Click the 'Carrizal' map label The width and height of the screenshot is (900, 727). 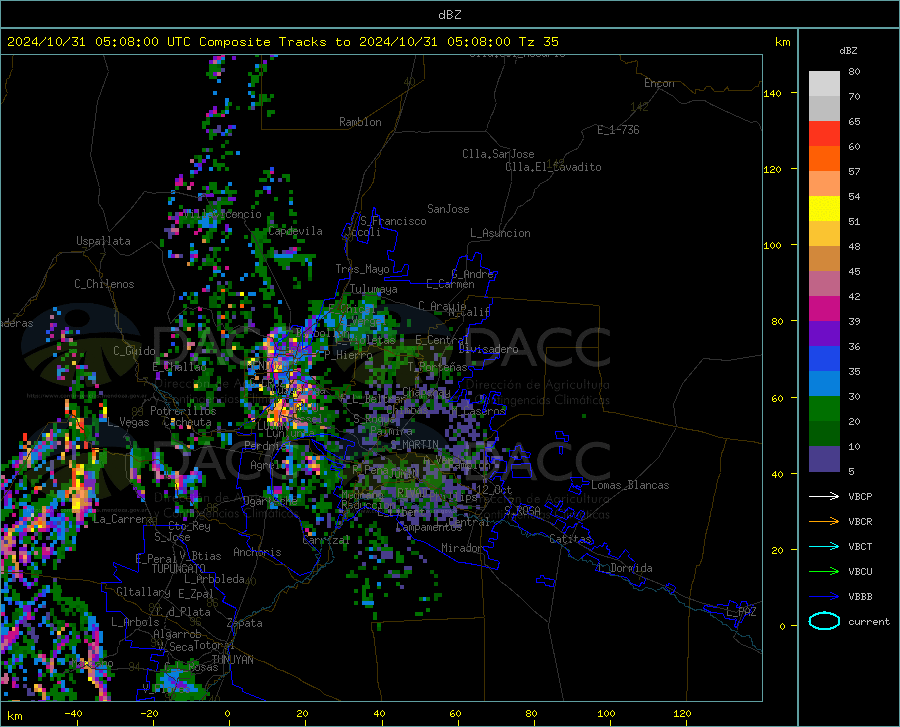[326, 540]
